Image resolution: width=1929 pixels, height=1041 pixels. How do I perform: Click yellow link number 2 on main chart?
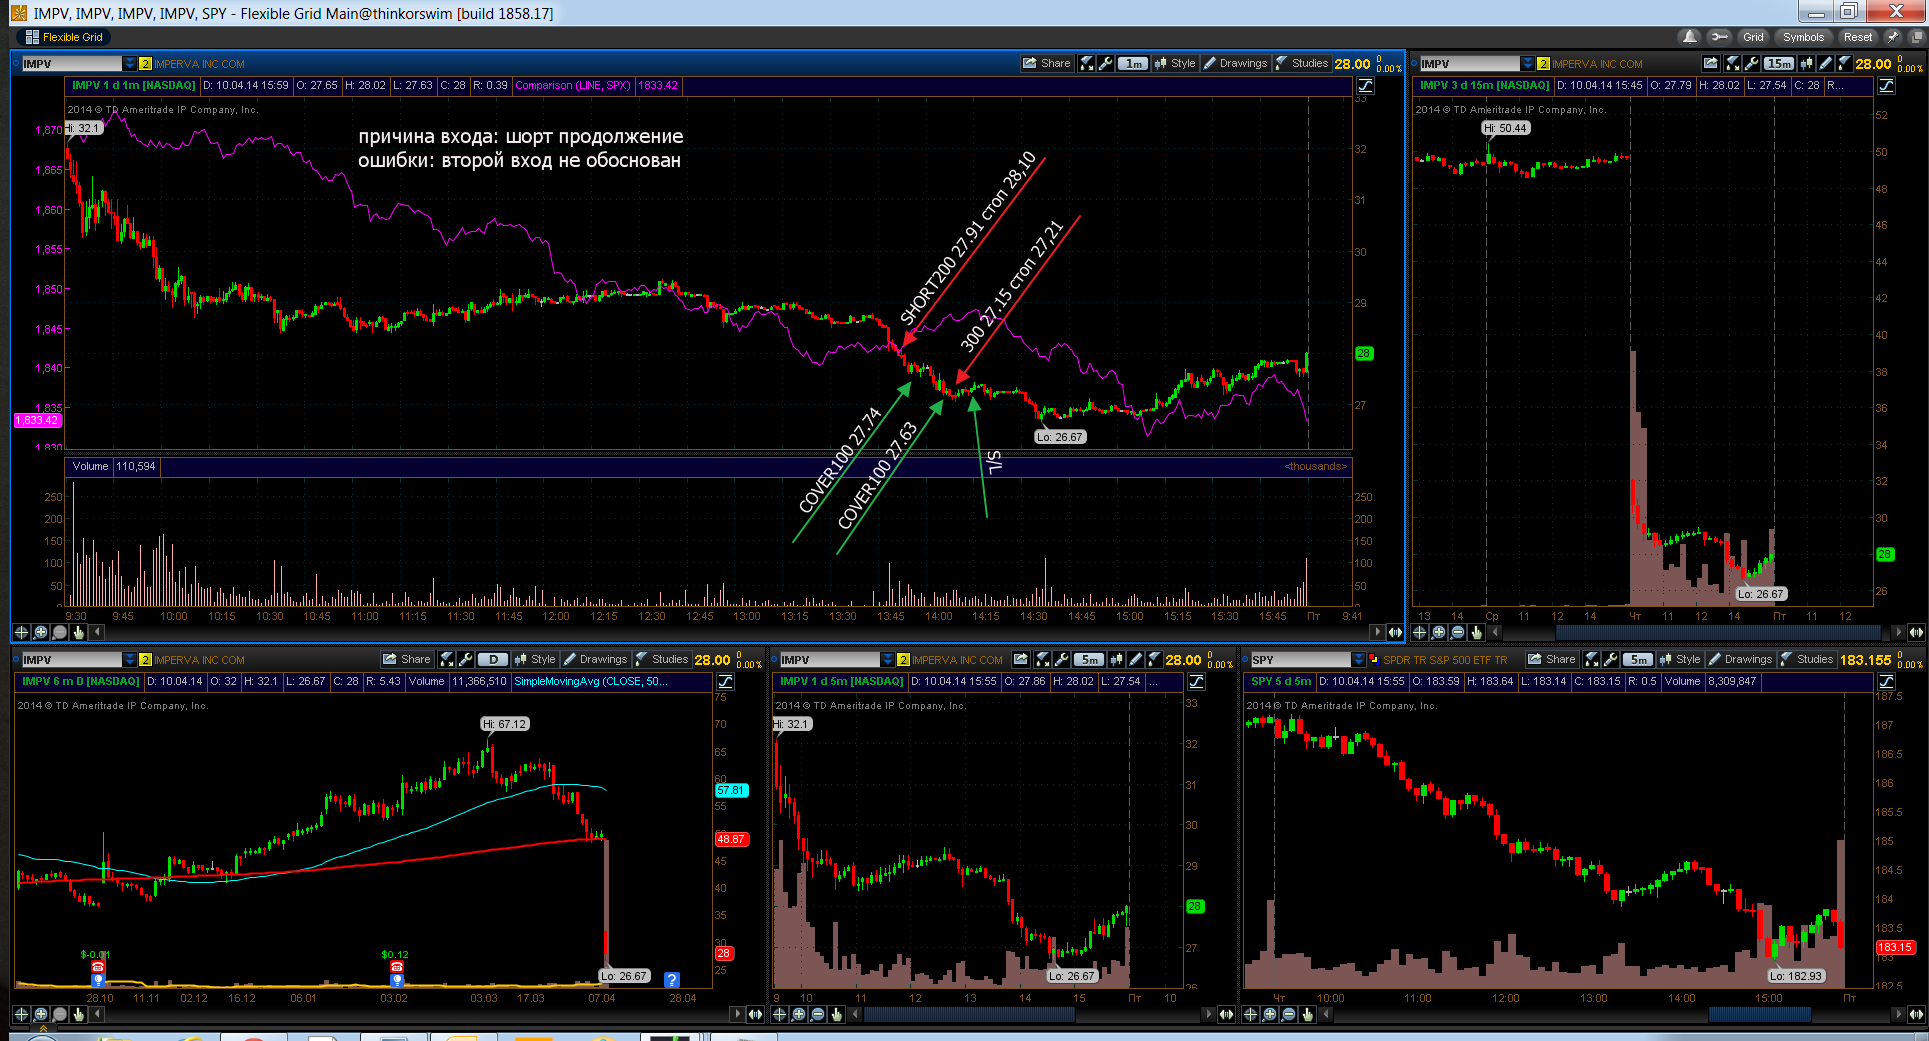click(145, 64)
